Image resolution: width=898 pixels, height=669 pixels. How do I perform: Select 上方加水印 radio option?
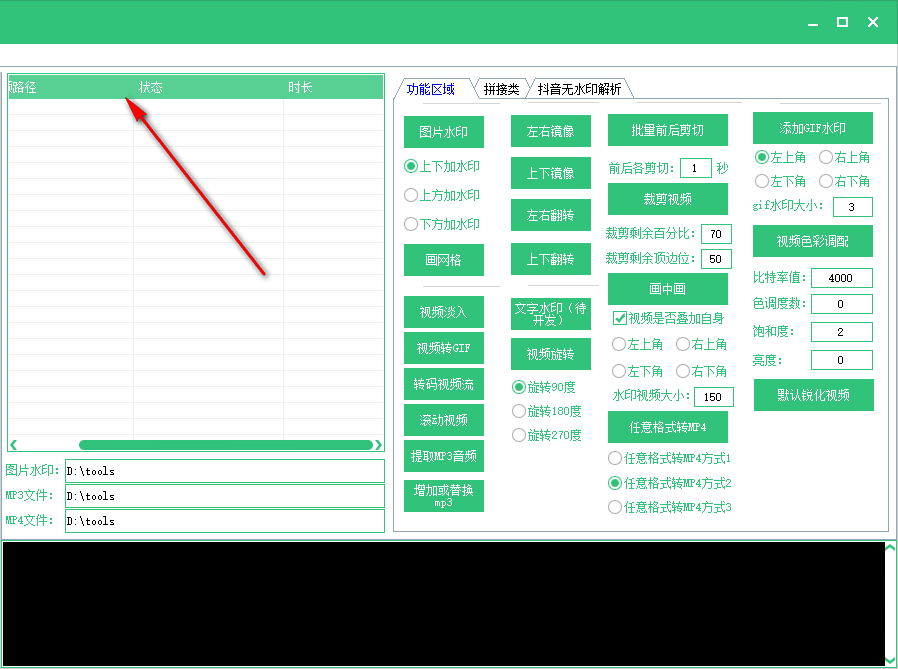point(442,195)
